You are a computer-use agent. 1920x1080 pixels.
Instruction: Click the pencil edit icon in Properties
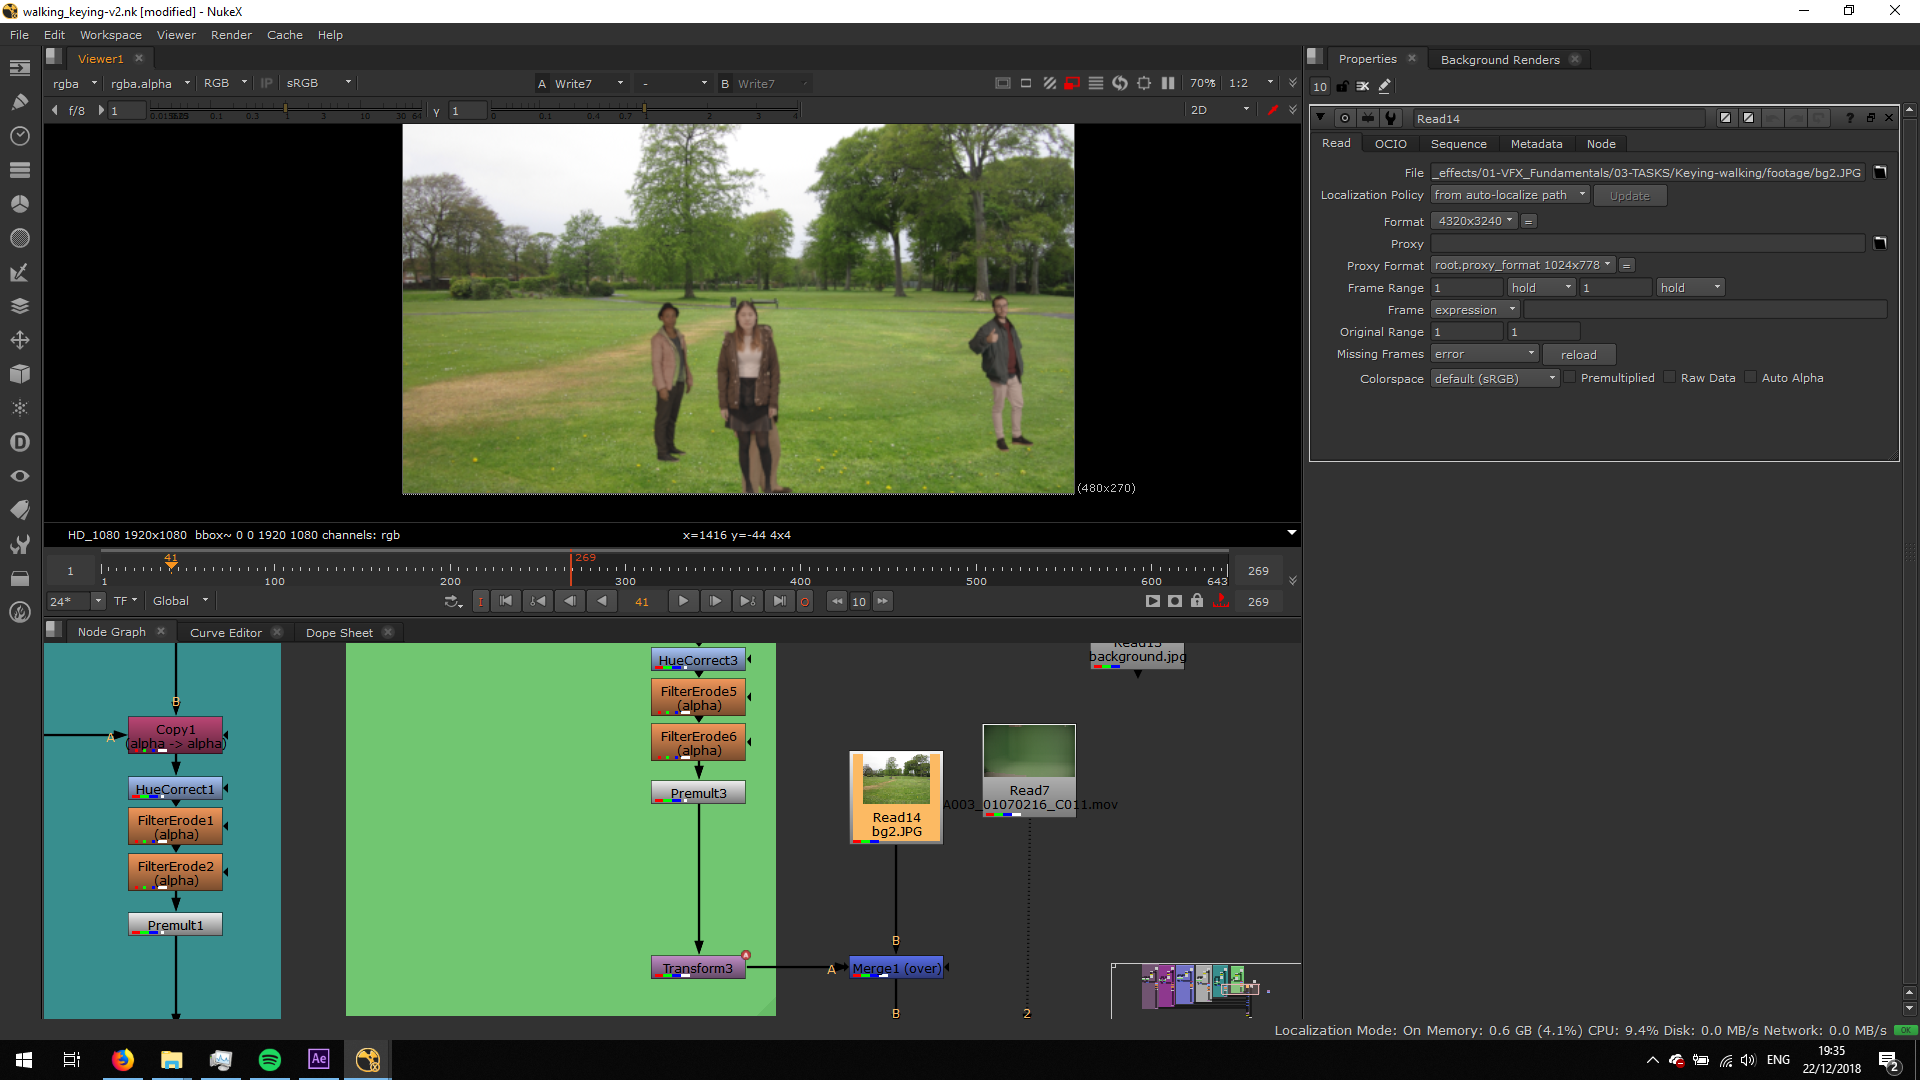tap(1385, 87)
